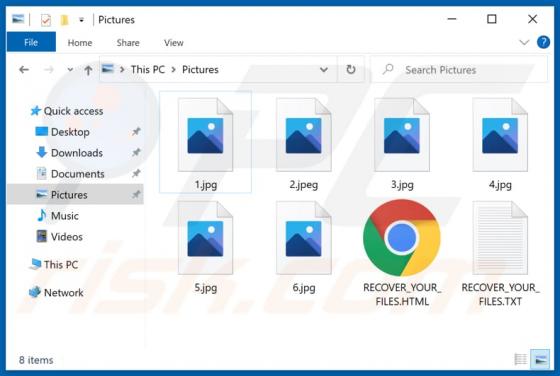Viewport: 560px width, 376px height.
Task: Unpin Documents using its pin icon
Action: (x=136, y=174)
